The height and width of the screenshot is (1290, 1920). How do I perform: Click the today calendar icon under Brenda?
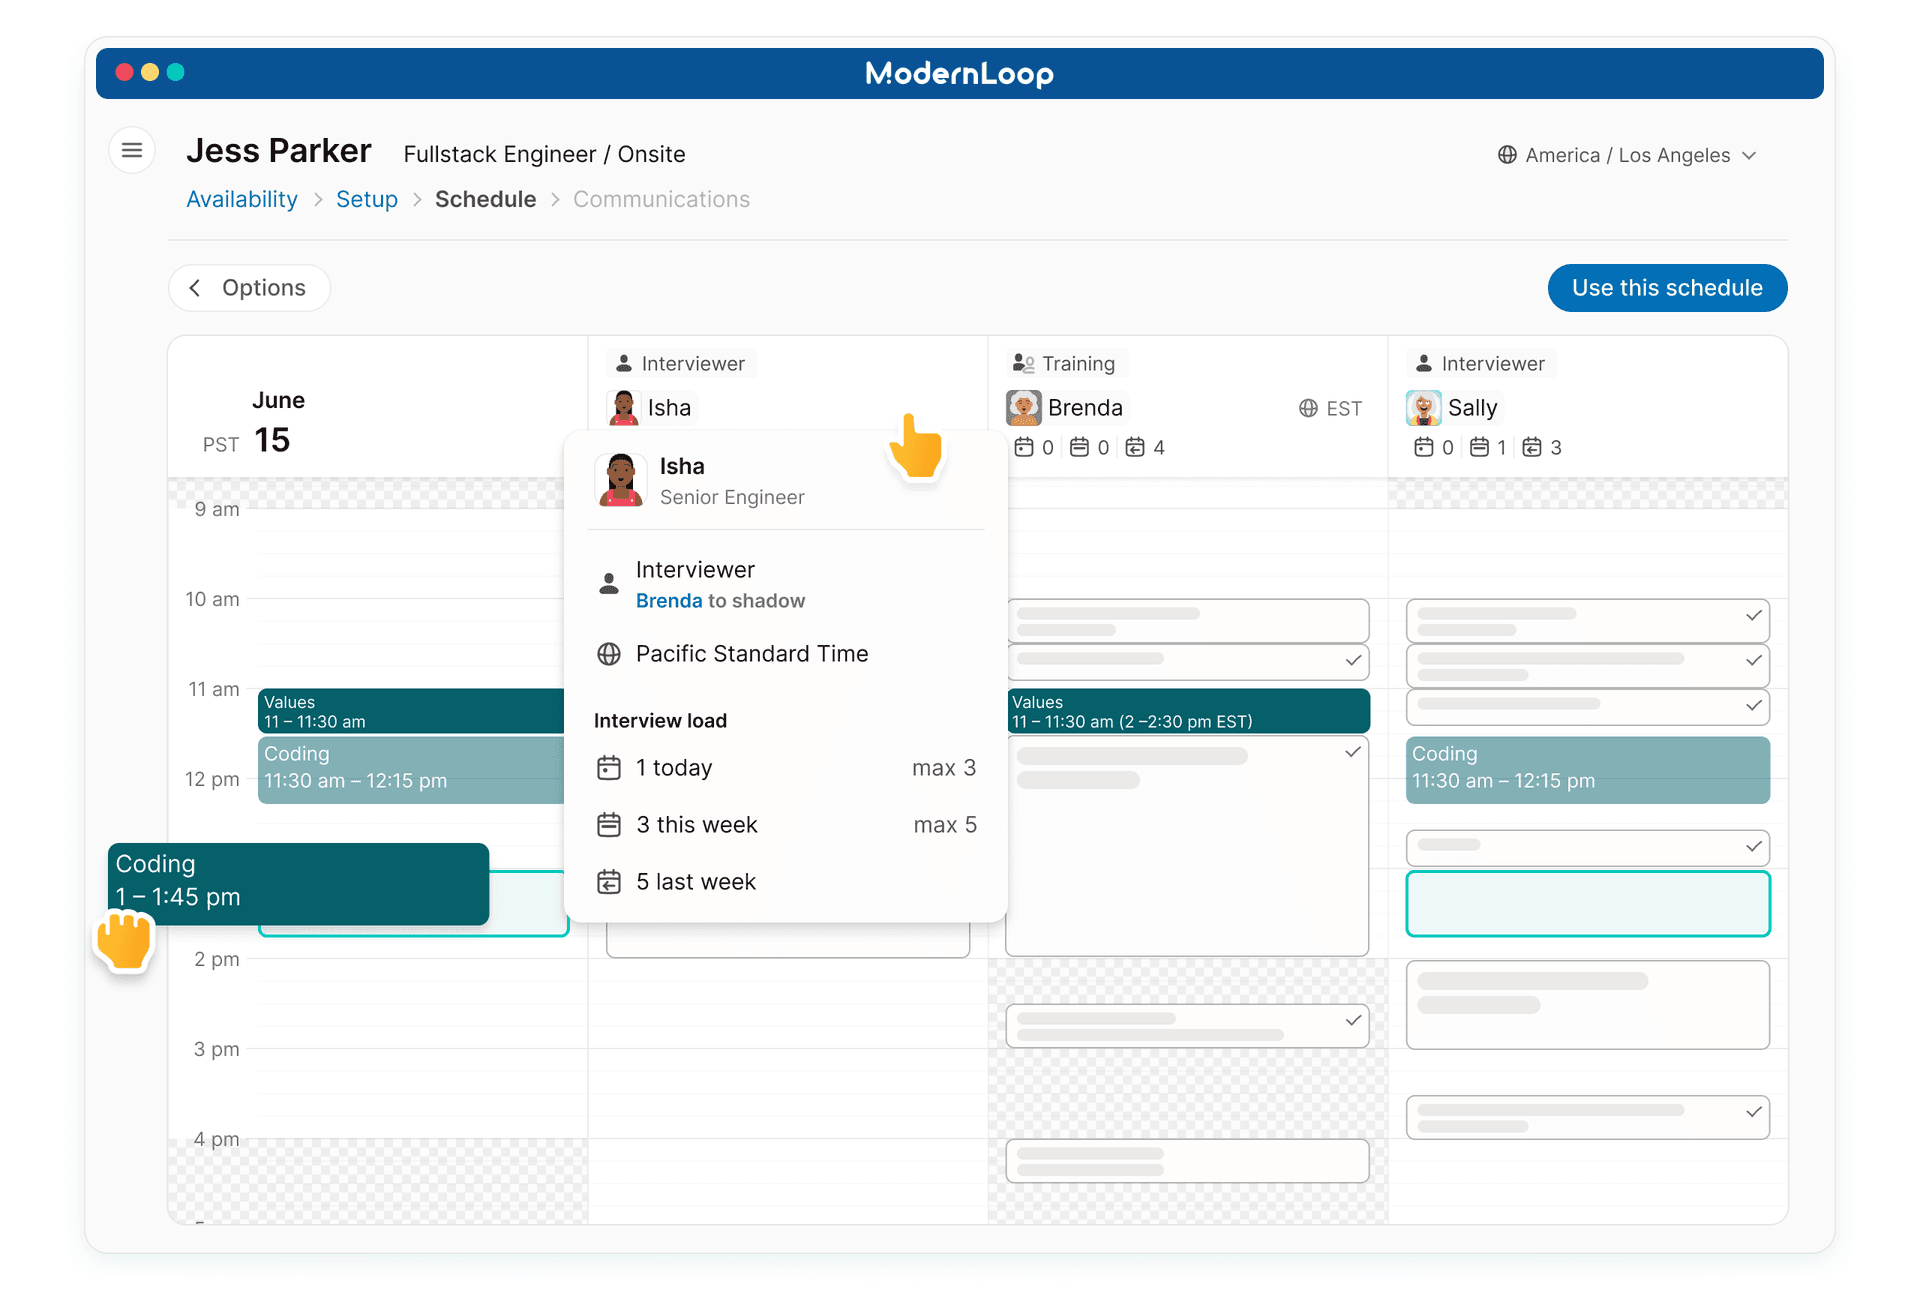click(1024, 448)
